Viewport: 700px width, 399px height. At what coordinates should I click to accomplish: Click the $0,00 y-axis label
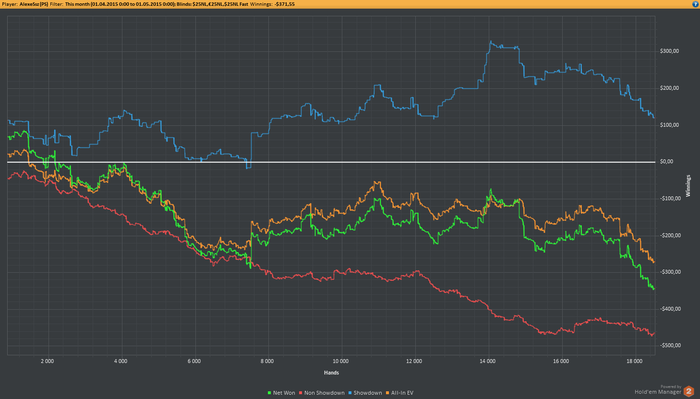tap(667, 162)
